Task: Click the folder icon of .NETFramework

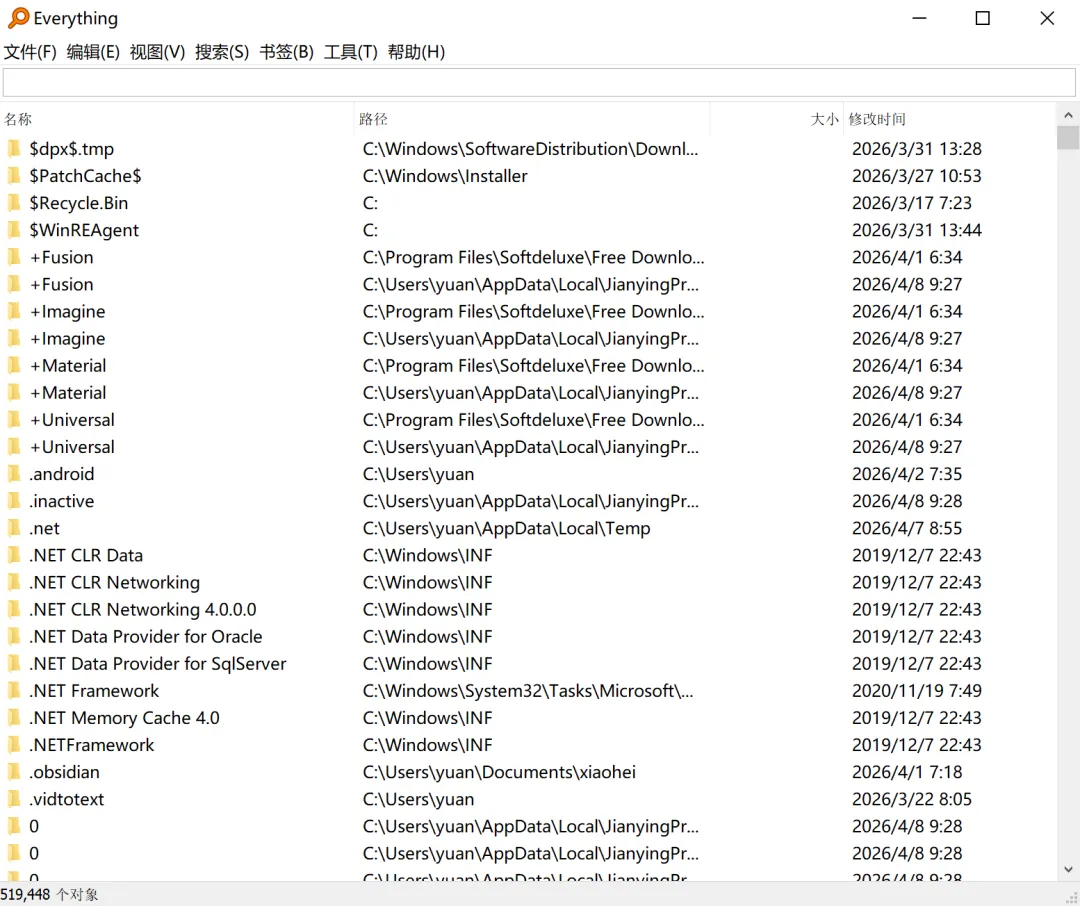Action: pyautogui.click(x=14, y=745)
